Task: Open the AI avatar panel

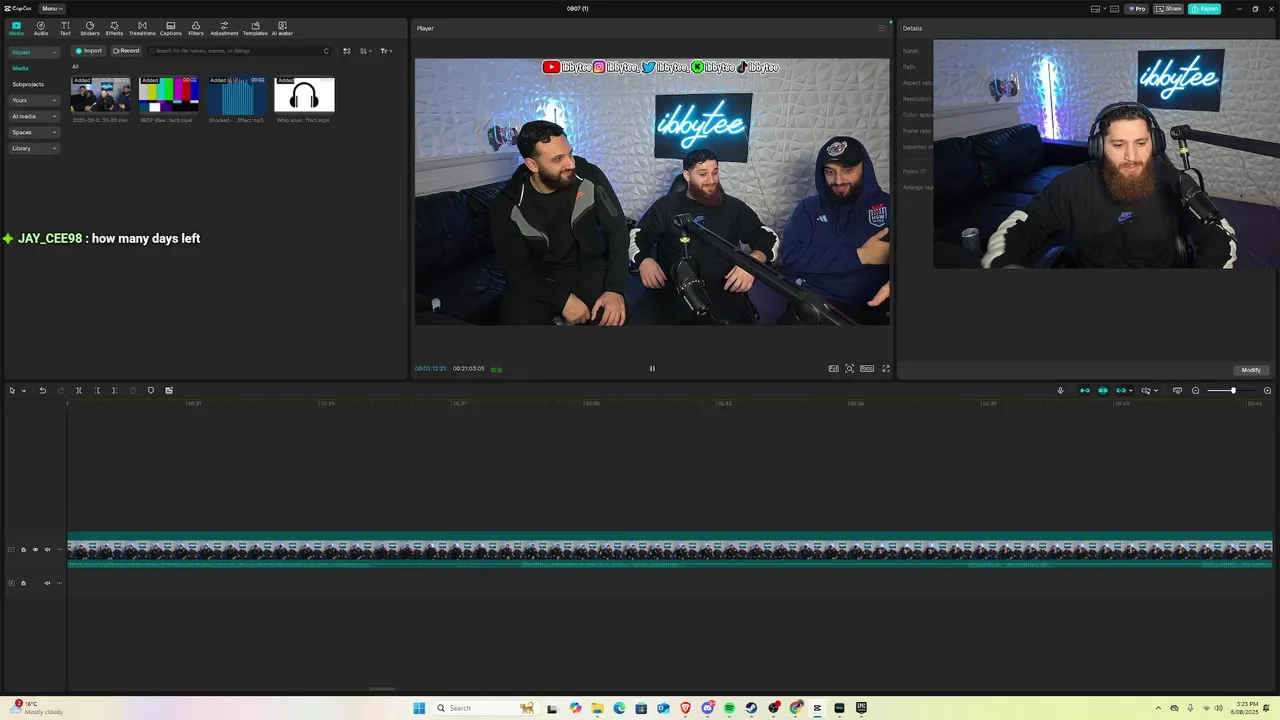Action: pyautogui.click(x=282, y=28)
